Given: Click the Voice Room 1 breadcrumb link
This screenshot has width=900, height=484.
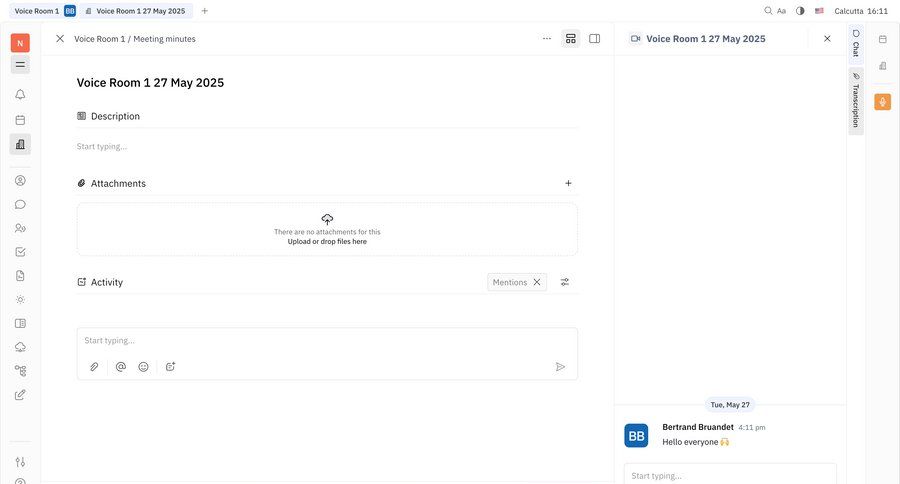Looking at the screenshot, I should tap(99, 39).
